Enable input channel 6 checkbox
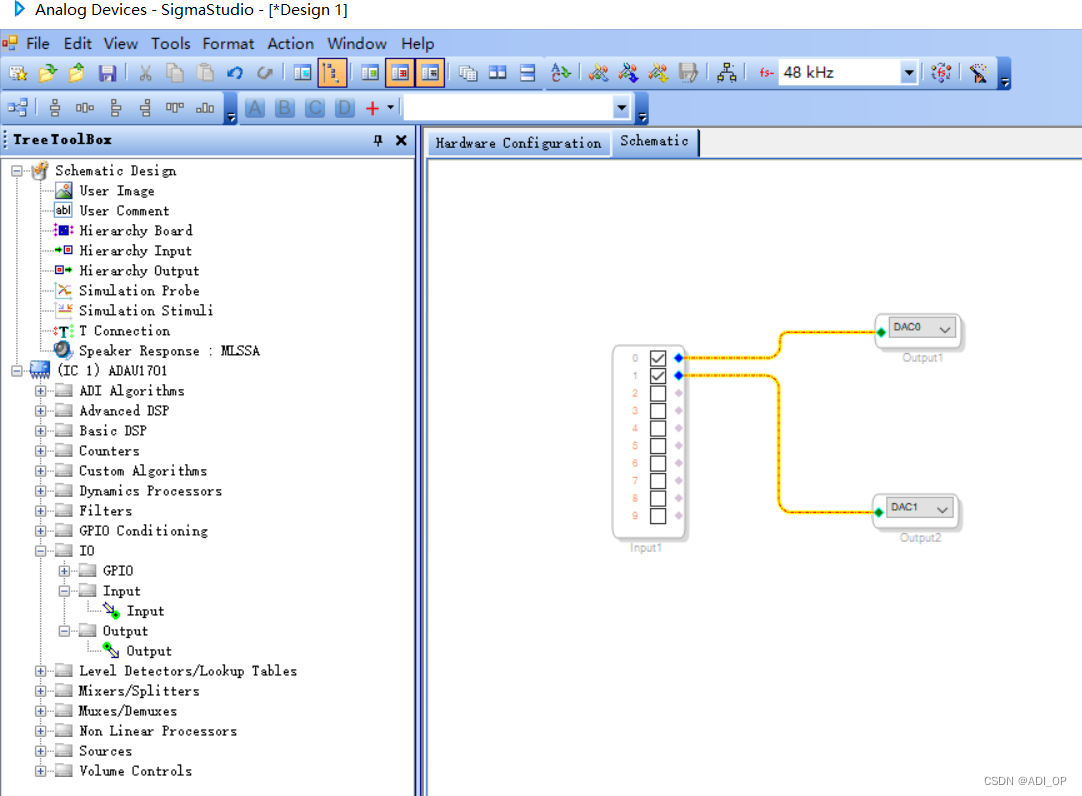The height and width of the screenshot is (796, 1082). pos(658,464)
